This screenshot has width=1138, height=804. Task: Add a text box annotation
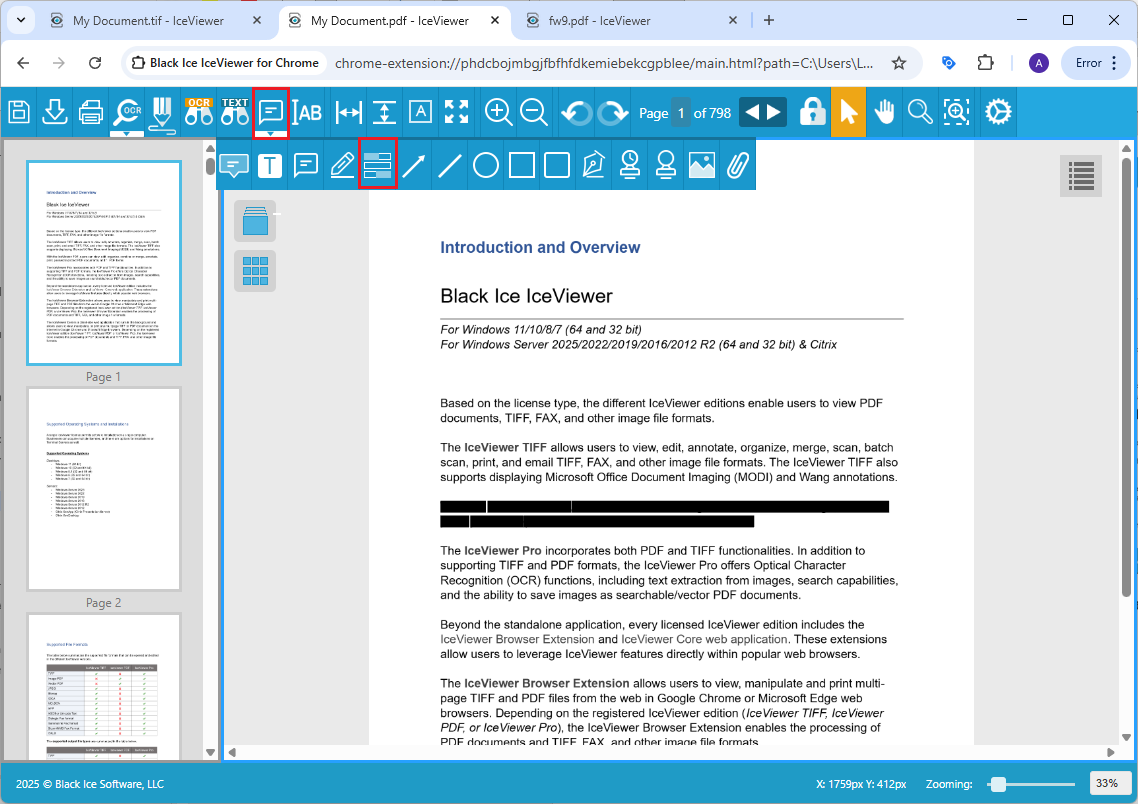270,165
